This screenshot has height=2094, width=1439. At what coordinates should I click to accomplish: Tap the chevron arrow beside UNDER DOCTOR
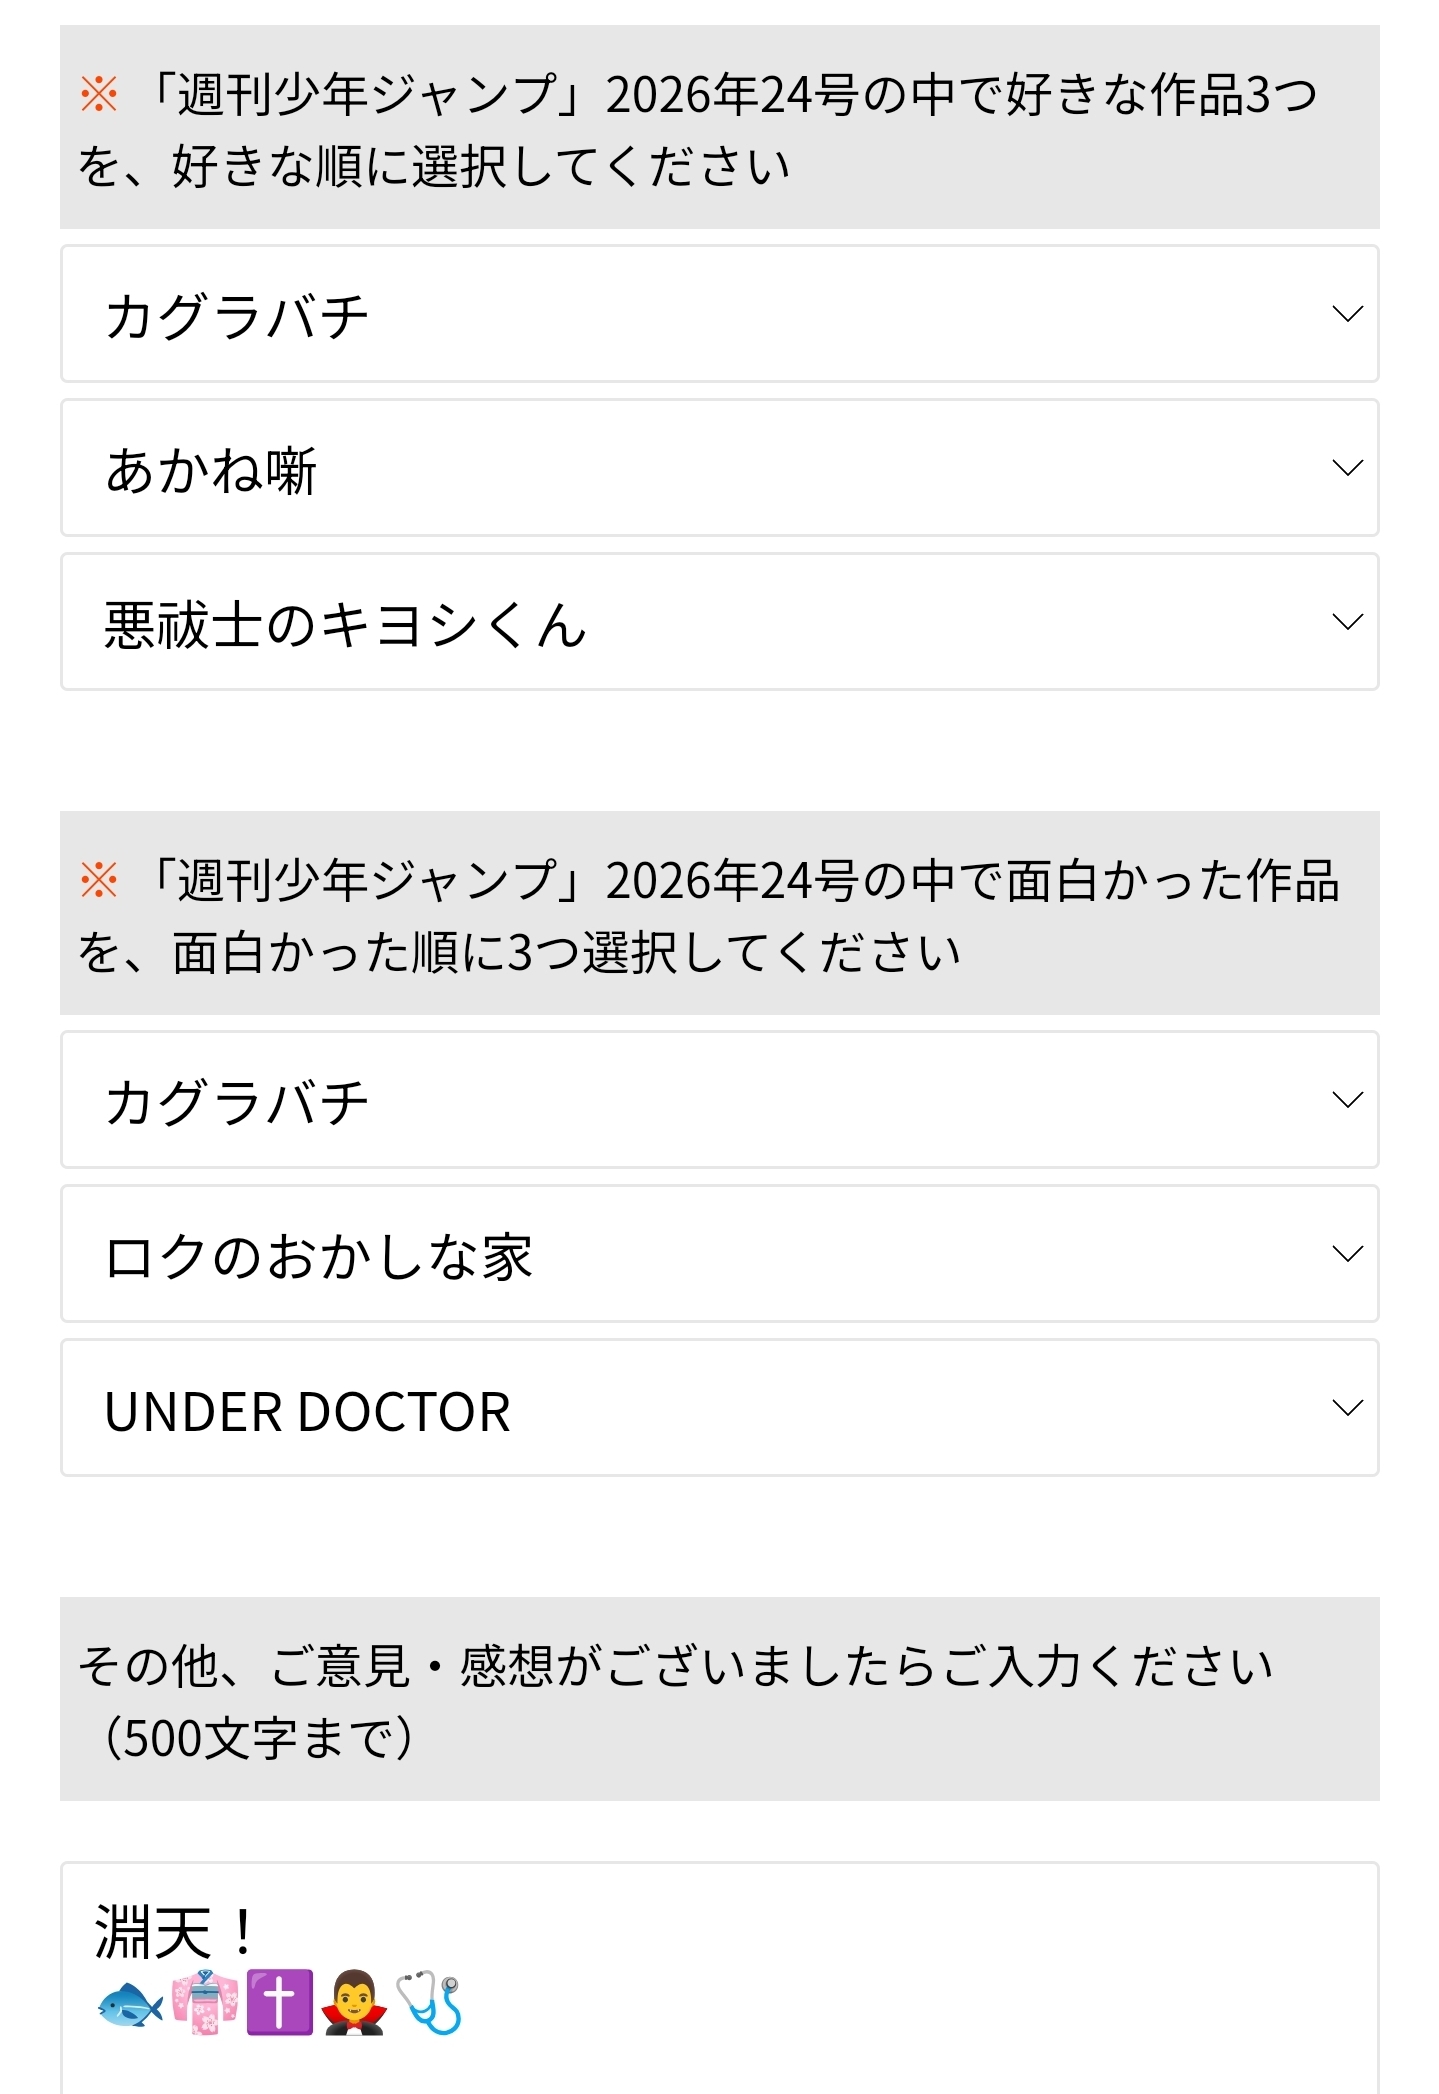[x=1348, y=1408]
